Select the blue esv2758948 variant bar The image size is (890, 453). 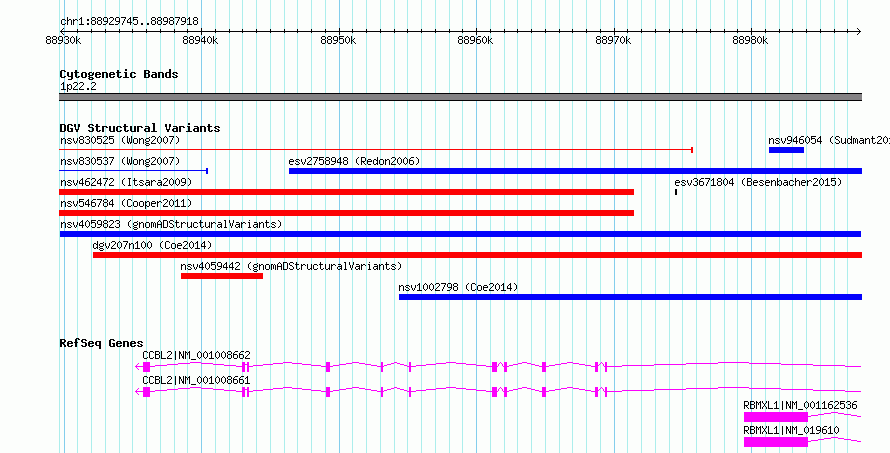click(x=575, y=171)
